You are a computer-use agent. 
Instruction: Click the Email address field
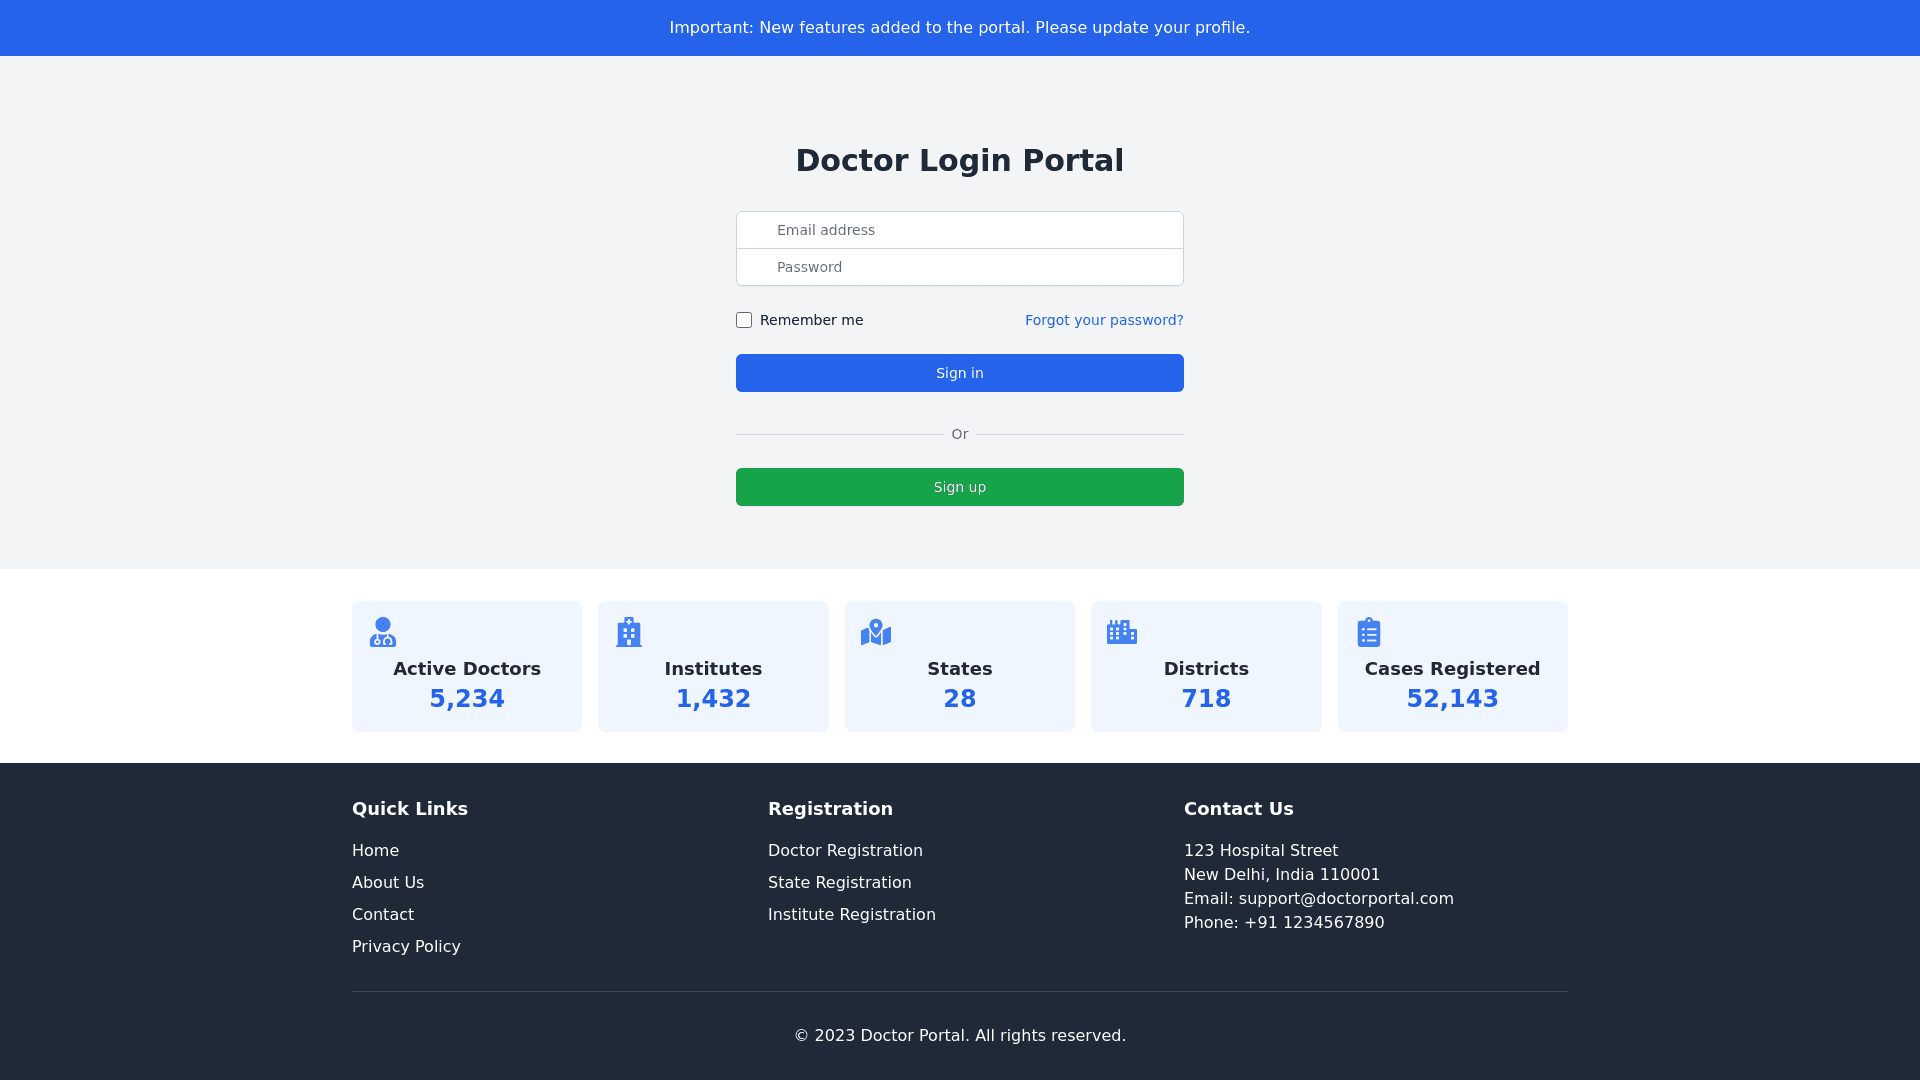click(x=960, y=230)
